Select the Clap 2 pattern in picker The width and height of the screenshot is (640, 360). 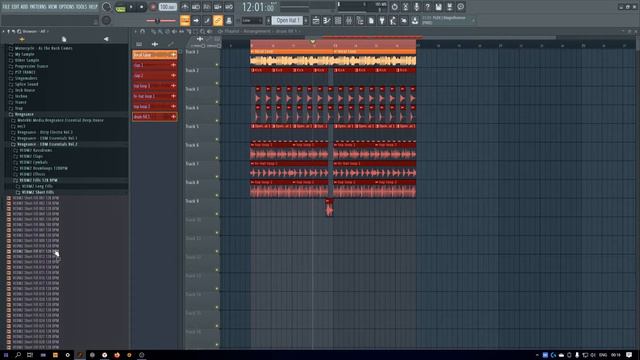point(155,76)
